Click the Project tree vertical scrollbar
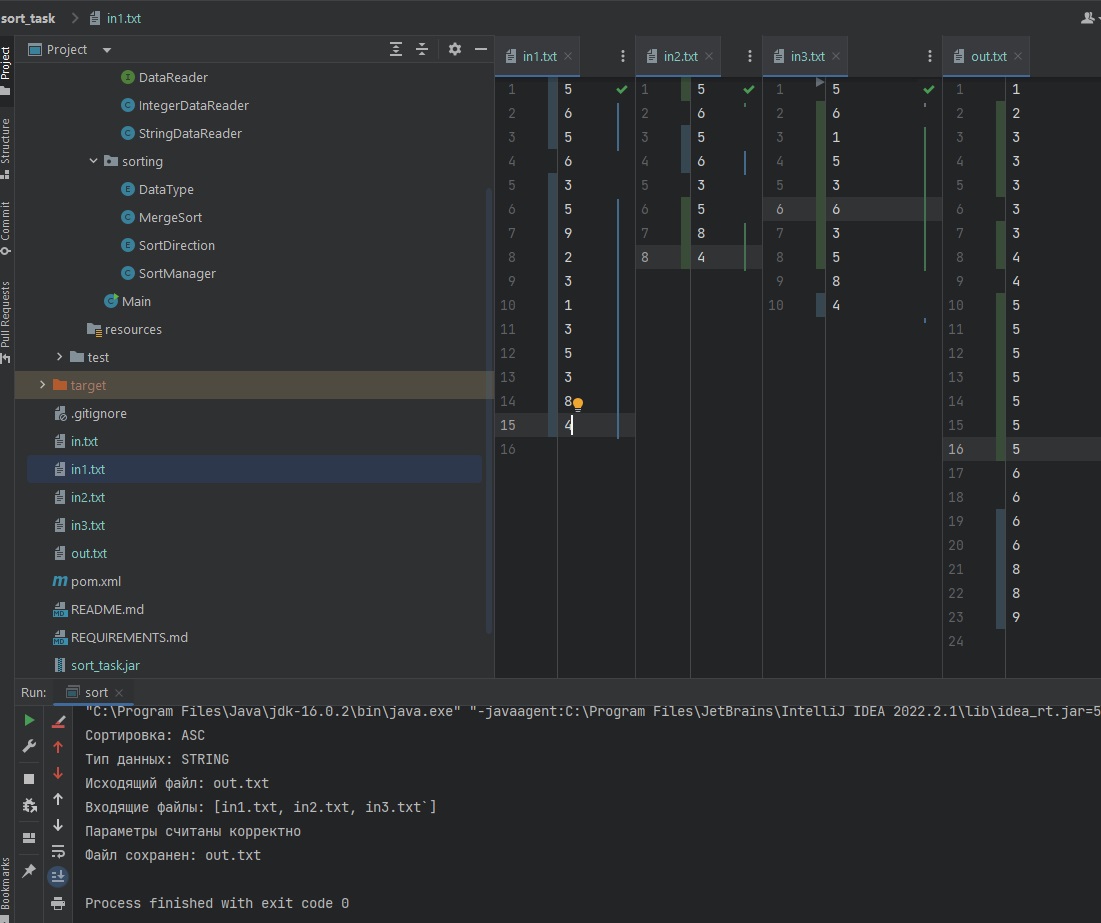The width and height of the screenshot is (1101, 923). [489, 411]
